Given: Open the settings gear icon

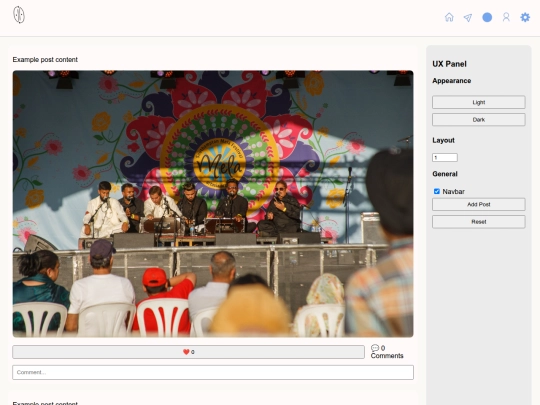Looking at the screenshot, I should 525,17.
